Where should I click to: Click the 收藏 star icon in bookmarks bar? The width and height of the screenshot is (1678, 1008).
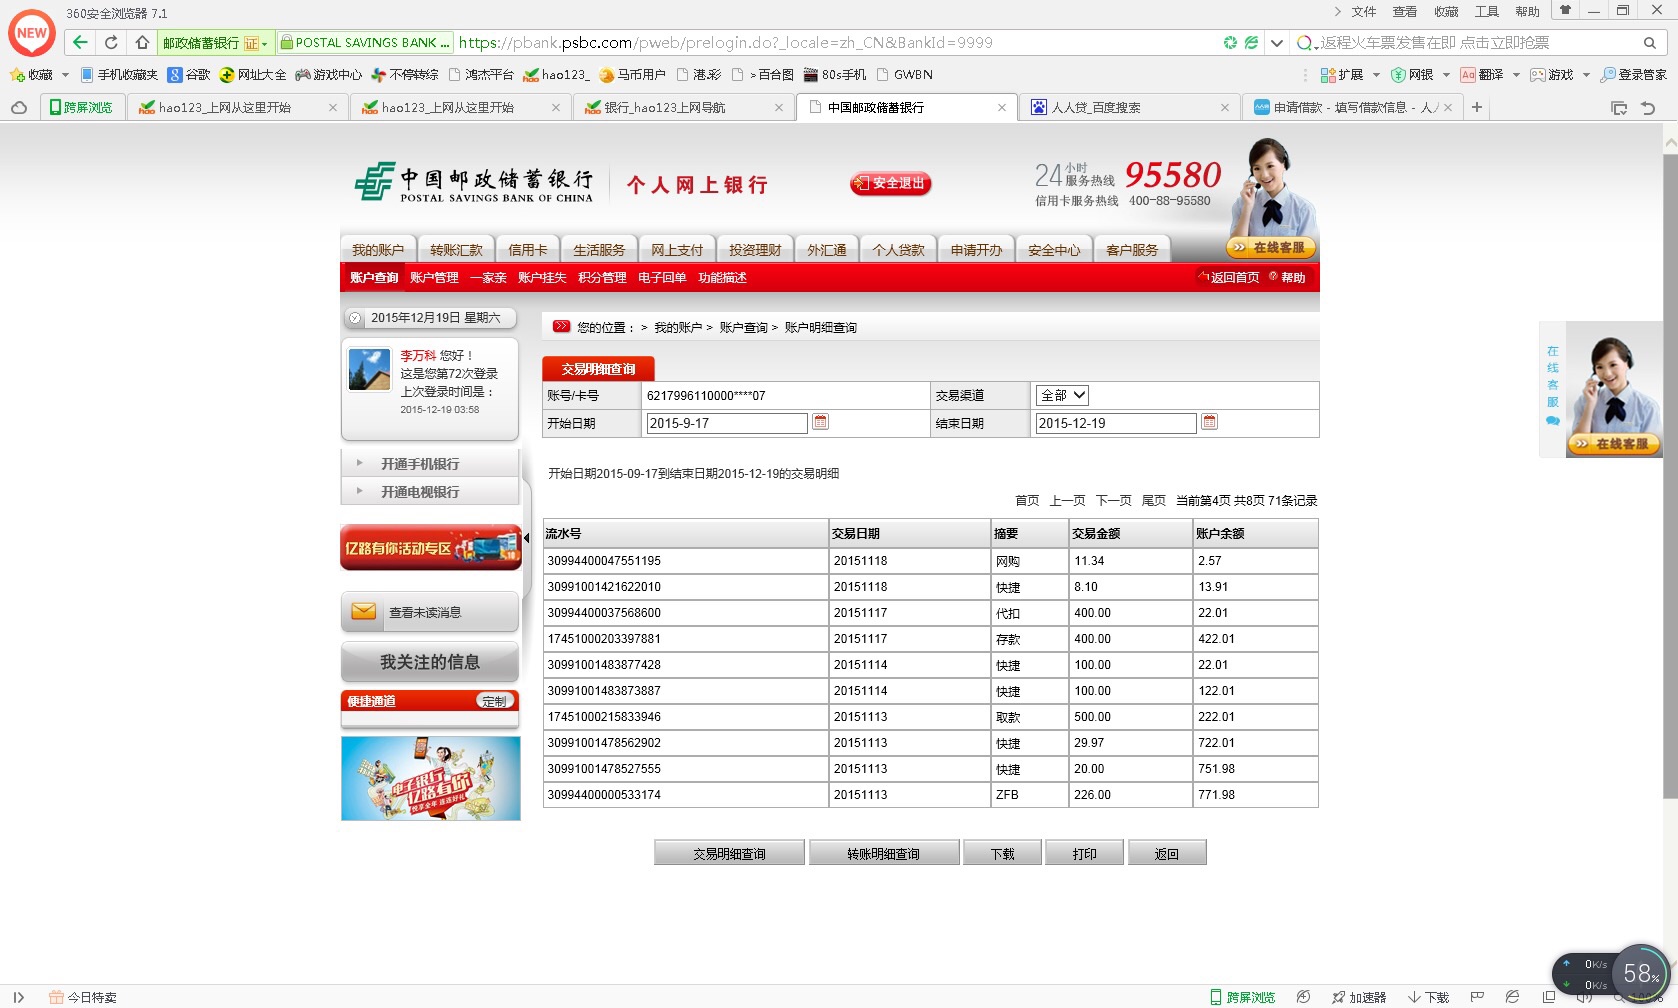point(17,75)
